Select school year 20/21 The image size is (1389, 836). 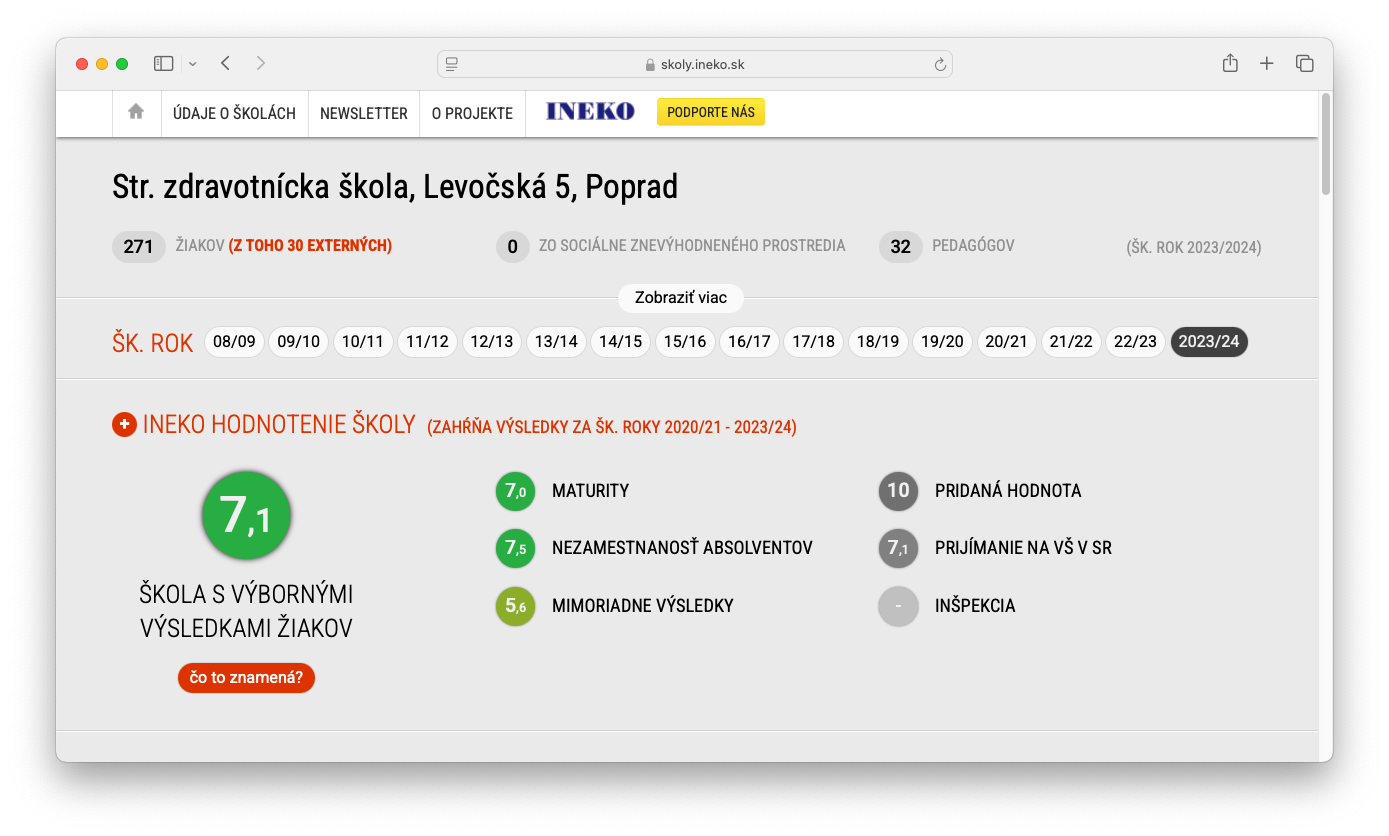click(1006, 342)
